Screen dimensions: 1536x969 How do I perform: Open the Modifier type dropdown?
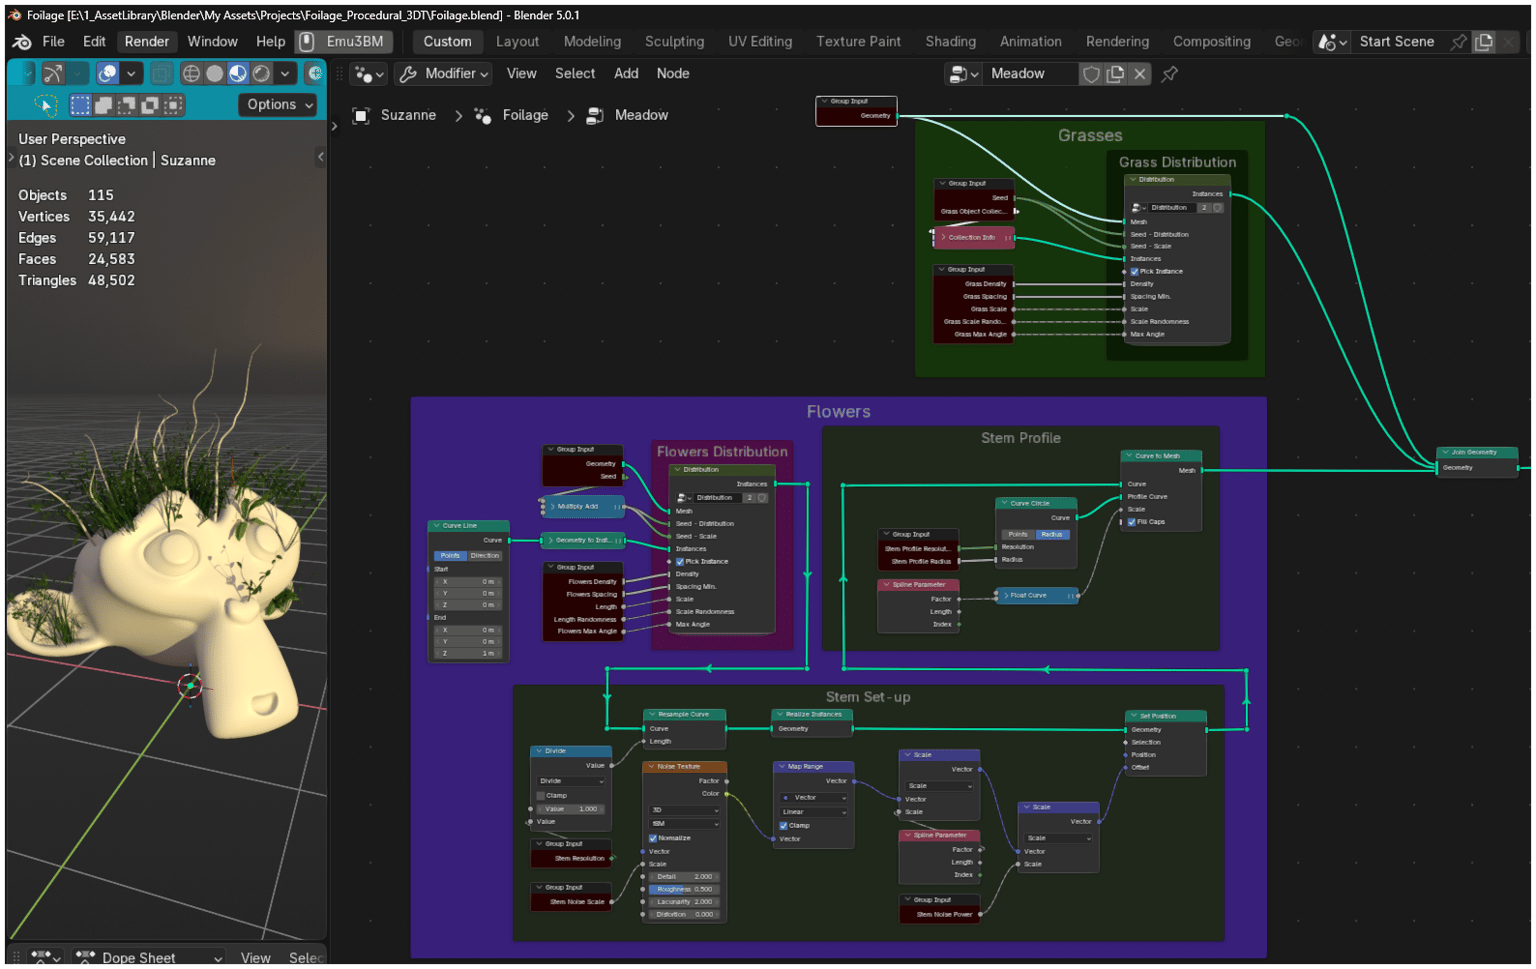click(x=443, y=74)
